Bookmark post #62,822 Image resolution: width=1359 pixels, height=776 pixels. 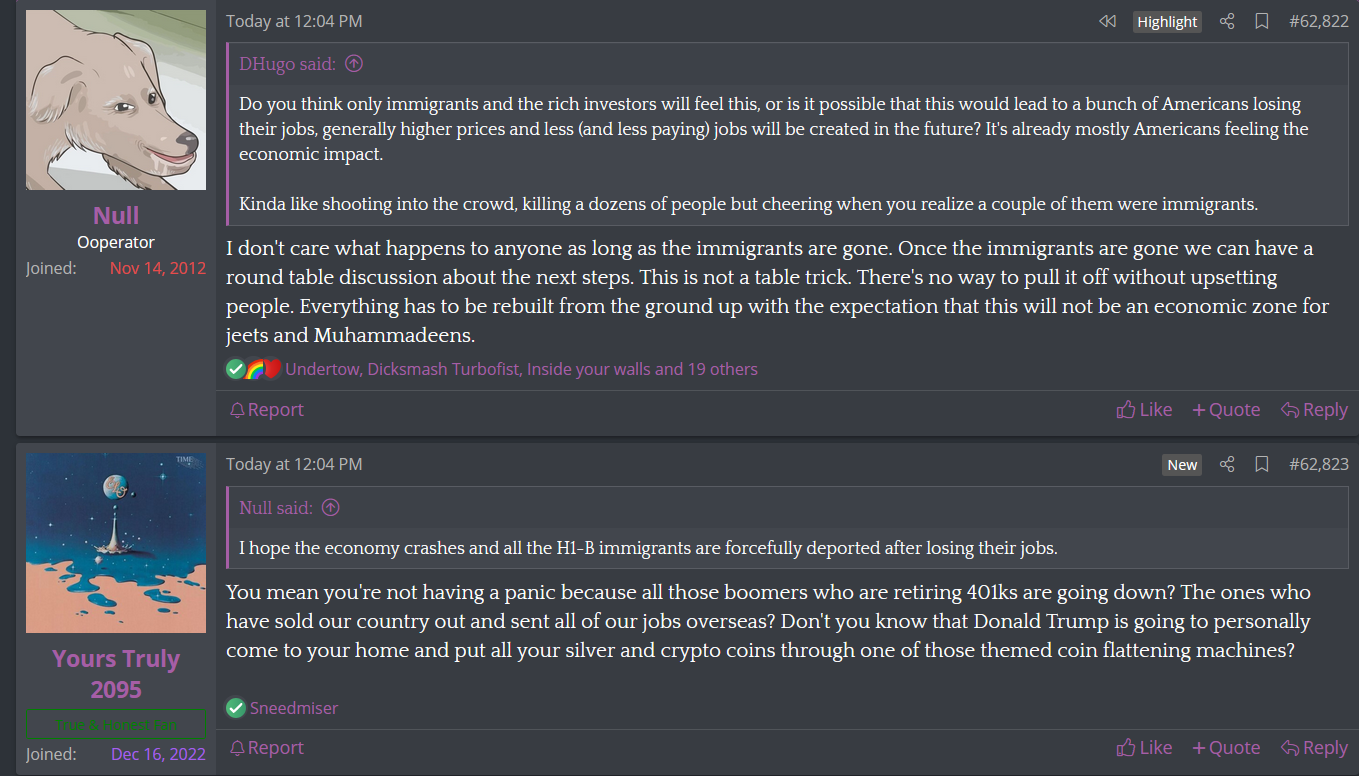tap(1262, 21)
